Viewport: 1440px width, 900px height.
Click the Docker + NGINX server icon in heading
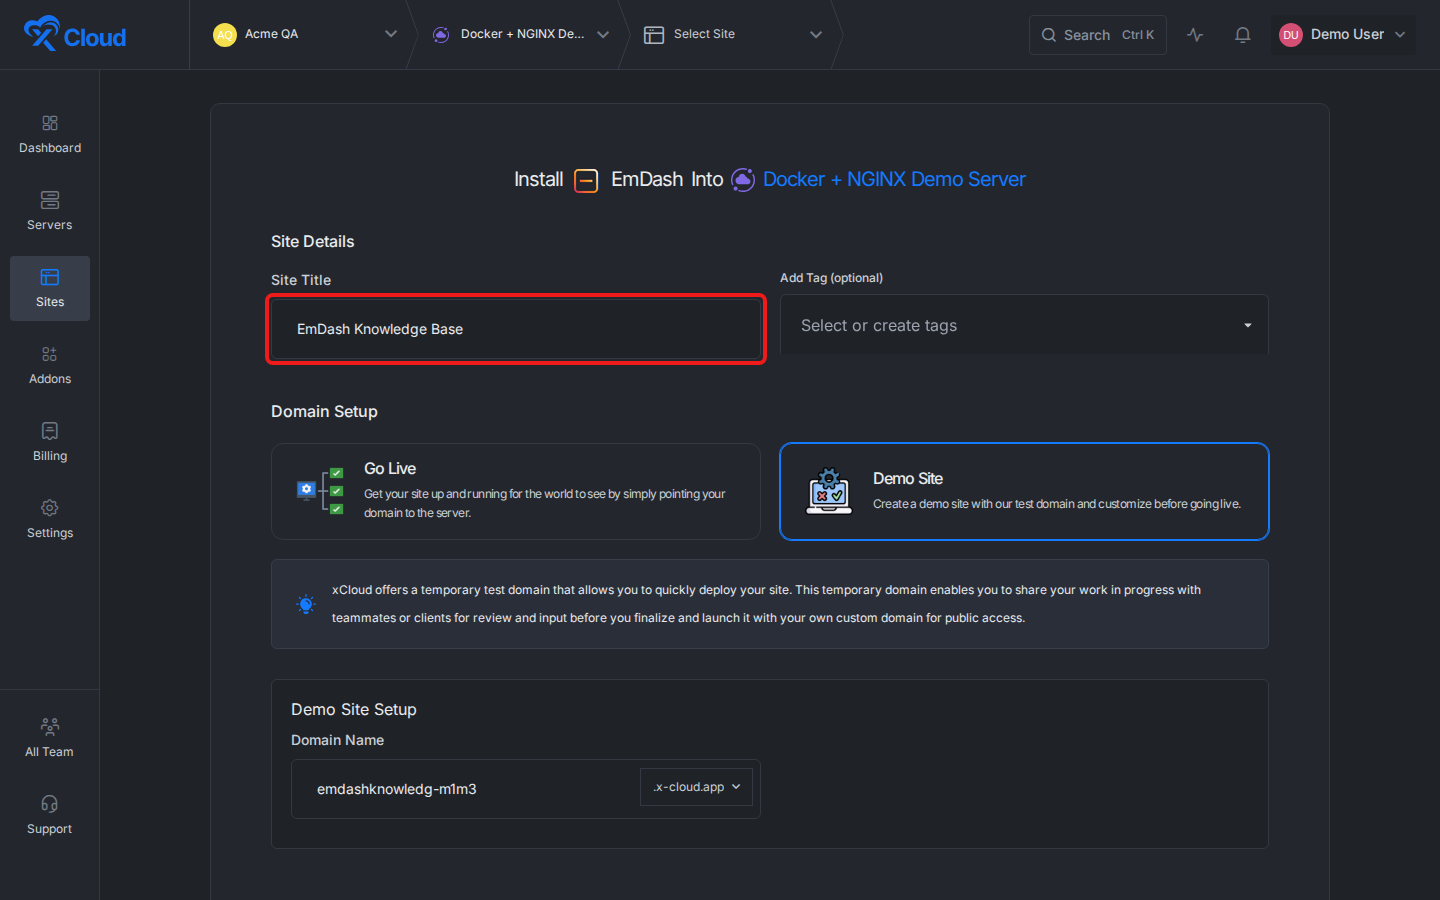pyautogui.click(x=743, y=180)
